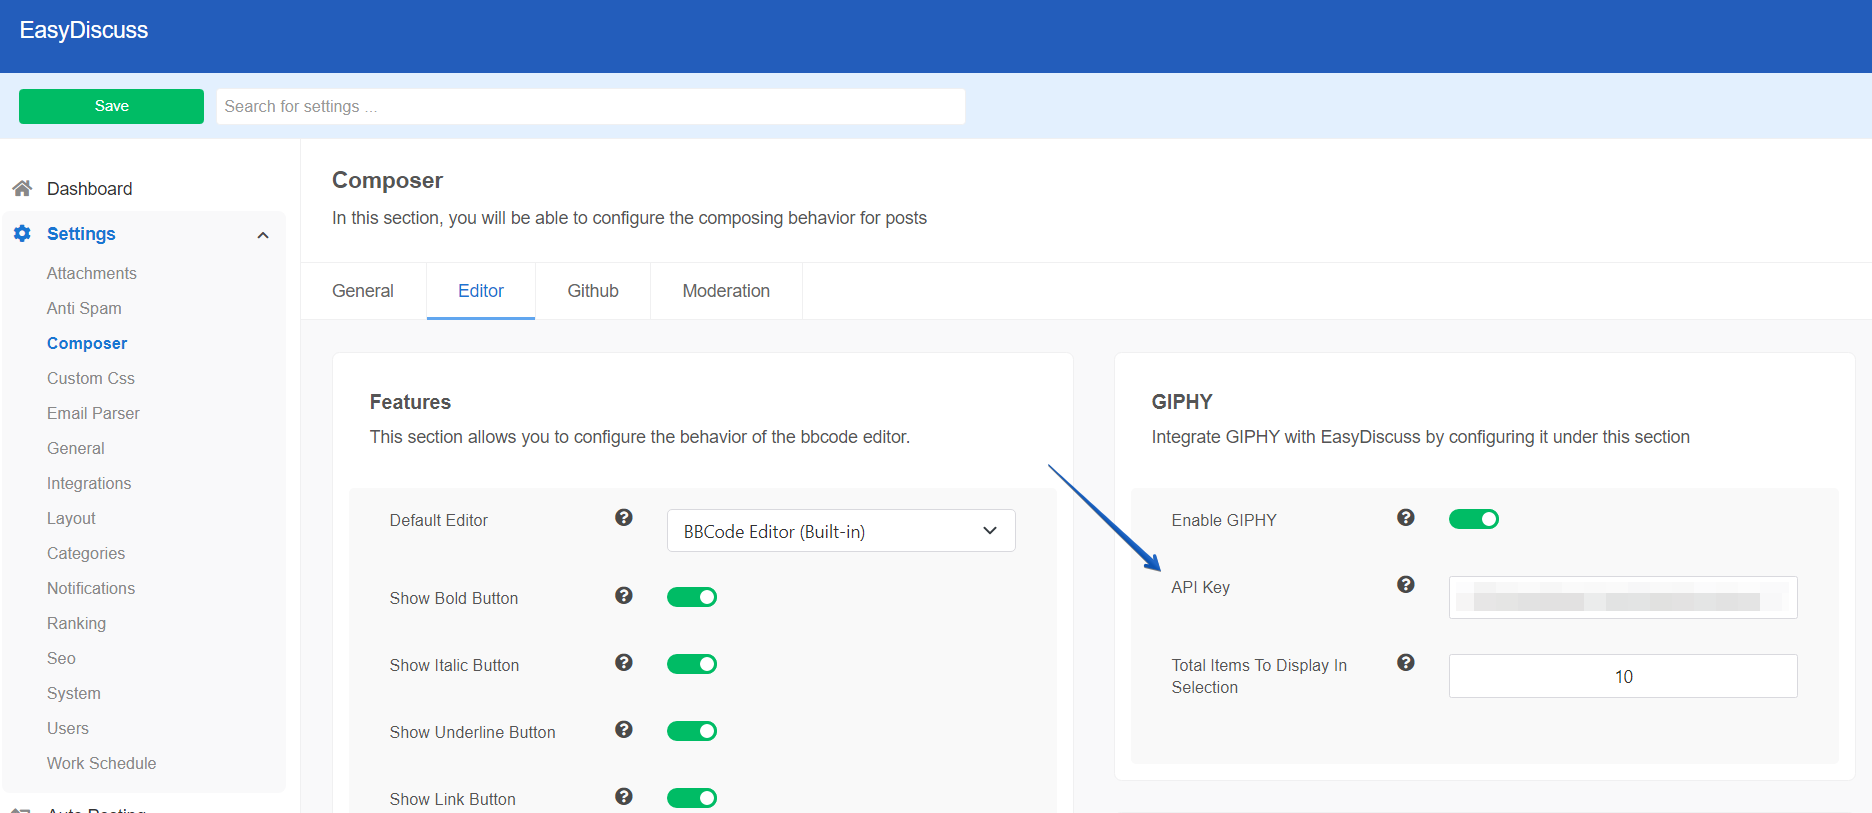
Task: Open help icon for Show Underline Button
Action: tap(624, 729)
